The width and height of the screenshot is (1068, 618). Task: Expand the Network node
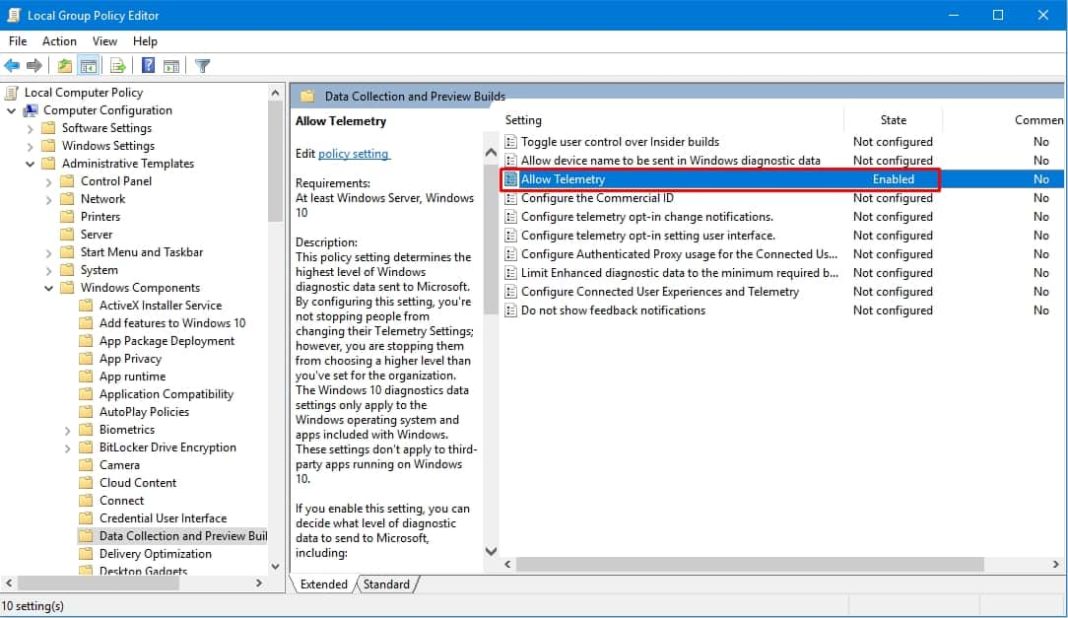(x=49, y=200)
